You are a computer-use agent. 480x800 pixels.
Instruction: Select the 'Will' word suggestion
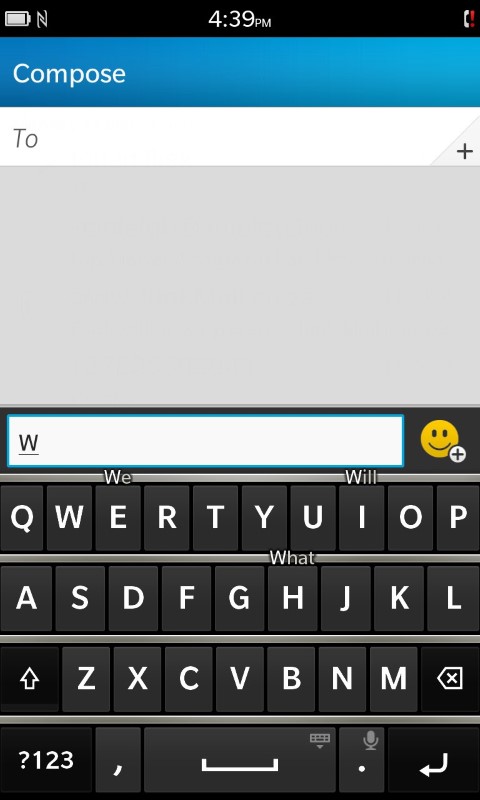(x=361, y=478)
